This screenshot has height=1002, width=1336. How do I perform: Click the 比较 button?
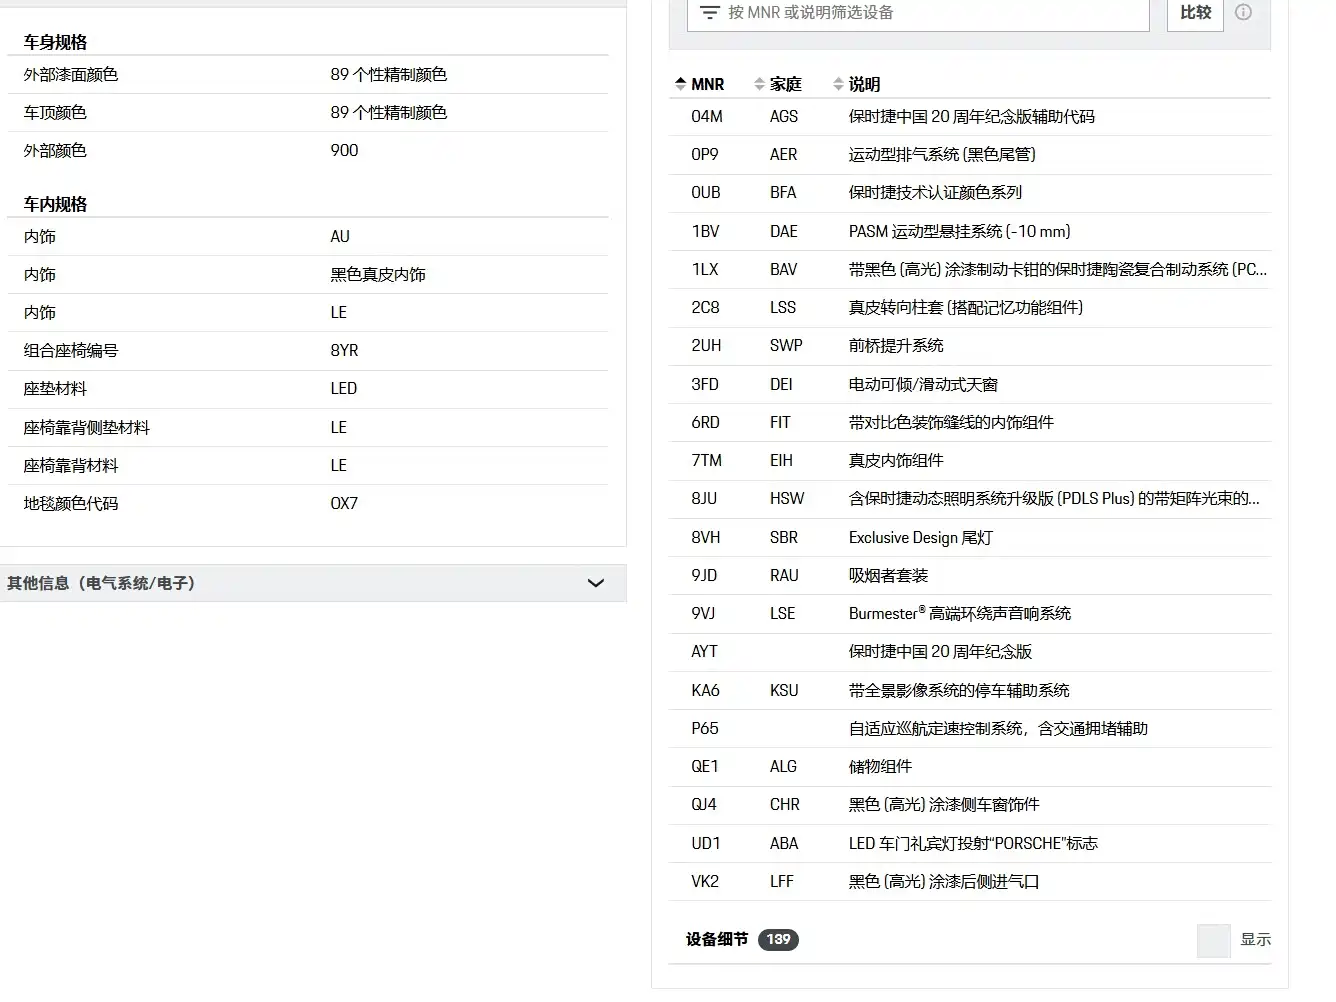pos(1195,12)
